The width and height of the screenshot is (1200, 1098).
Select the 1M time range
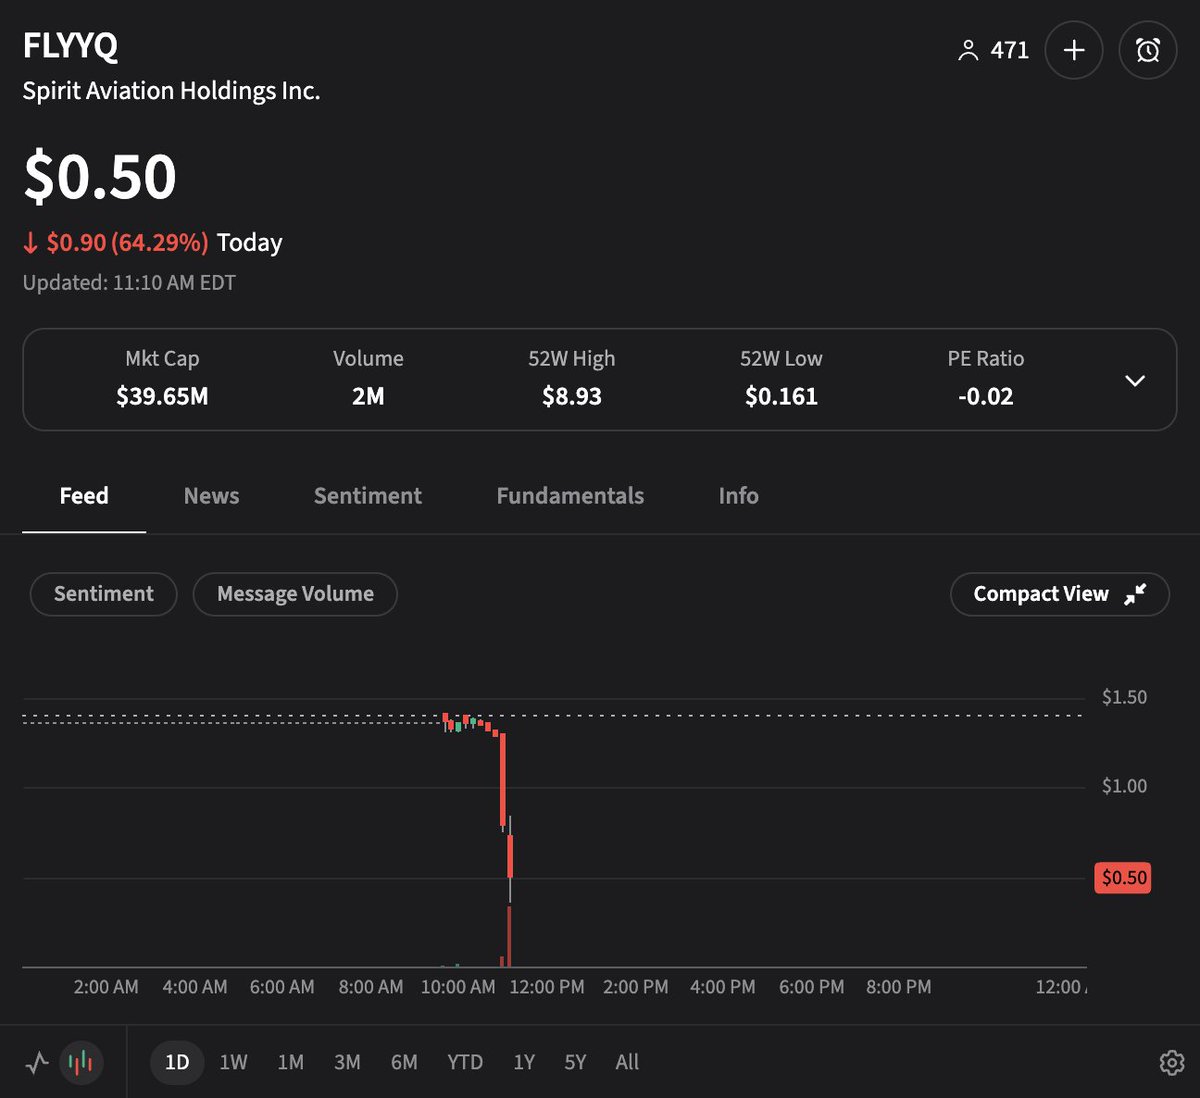[290, 1062]
